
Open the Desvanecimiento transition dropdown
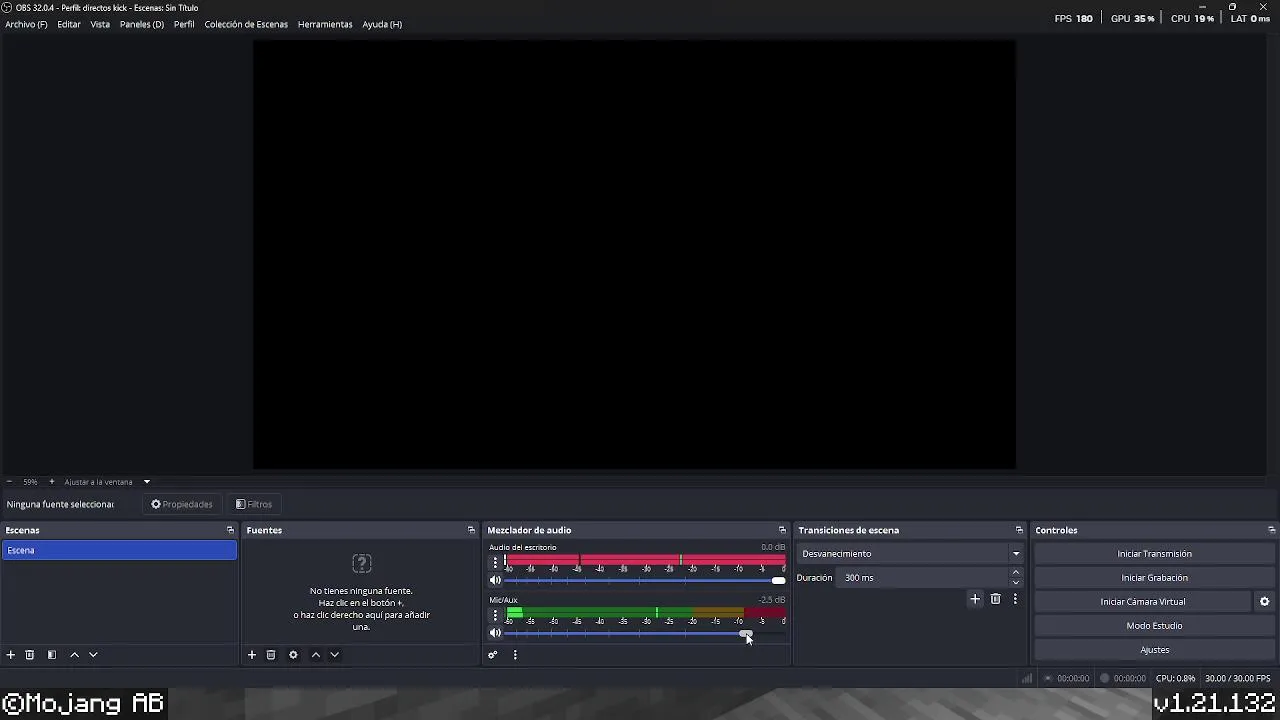click(x=910, y=554)
